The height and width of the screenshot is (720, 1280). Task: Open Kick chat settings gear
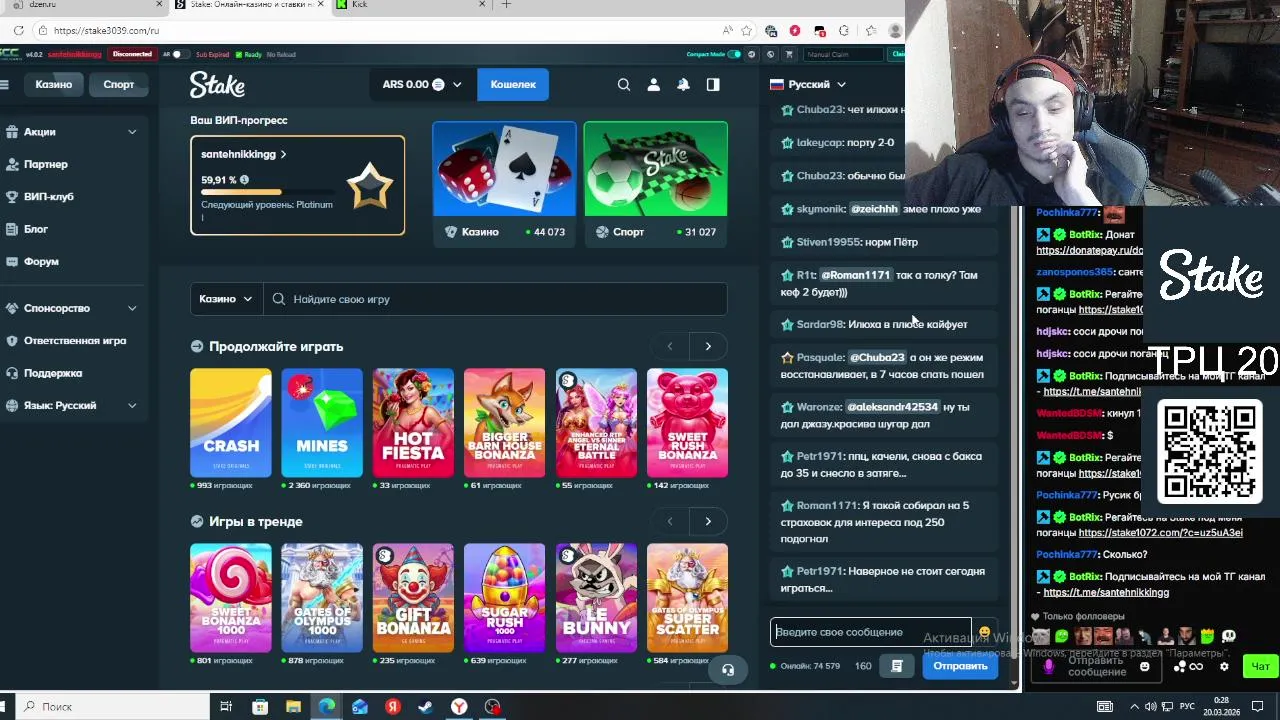(1224, 666)
